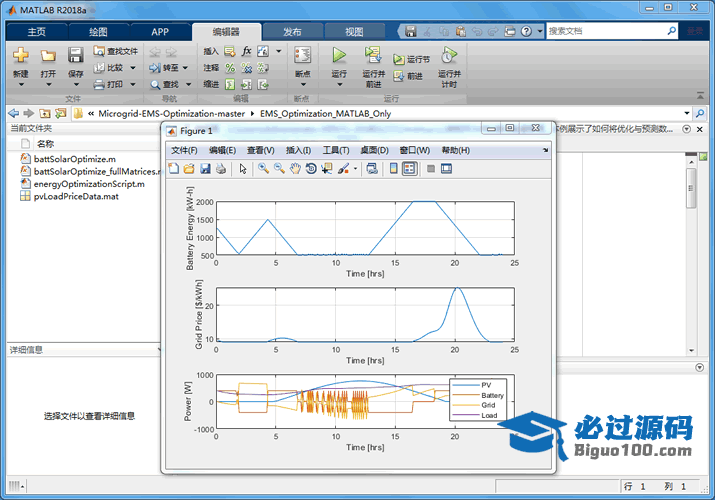The image size is (715, 500).
Task: Click 运行节 run section button
Action: (x=412, y=59)
